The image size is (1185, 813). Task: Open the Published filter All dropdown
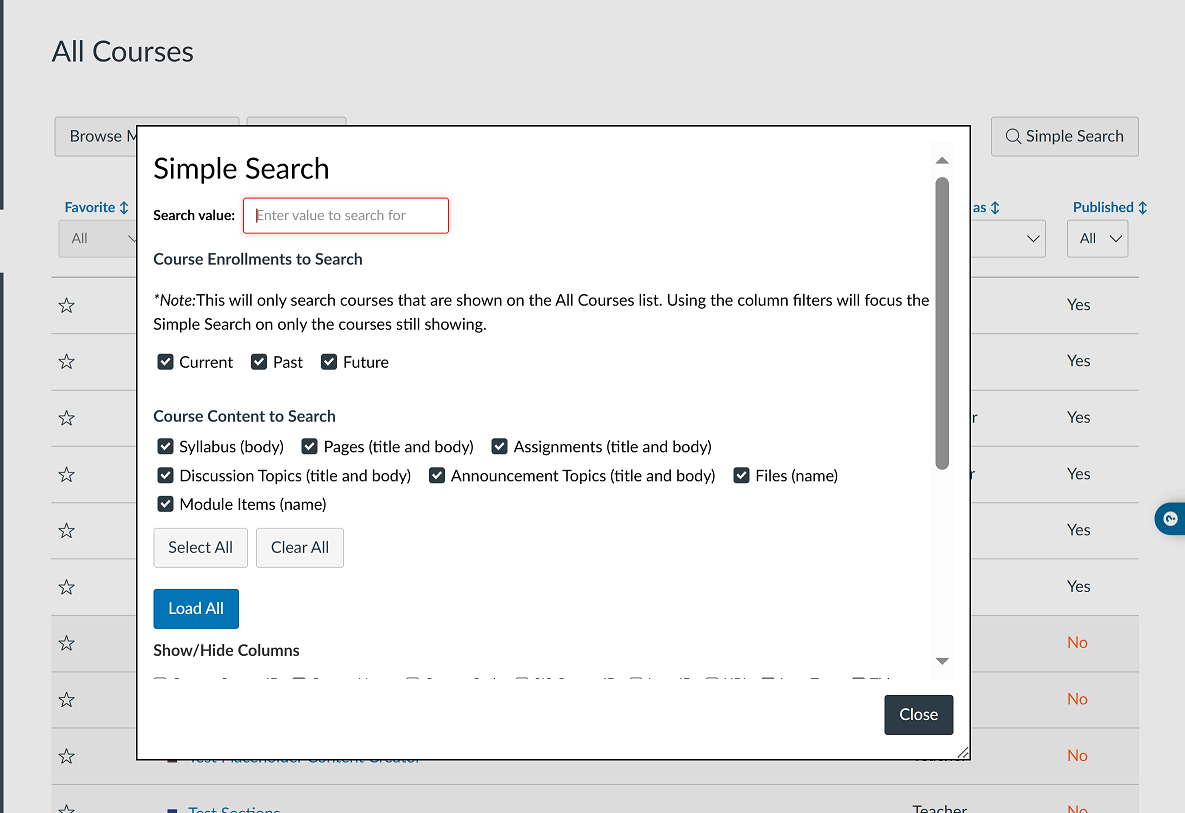1097,238
